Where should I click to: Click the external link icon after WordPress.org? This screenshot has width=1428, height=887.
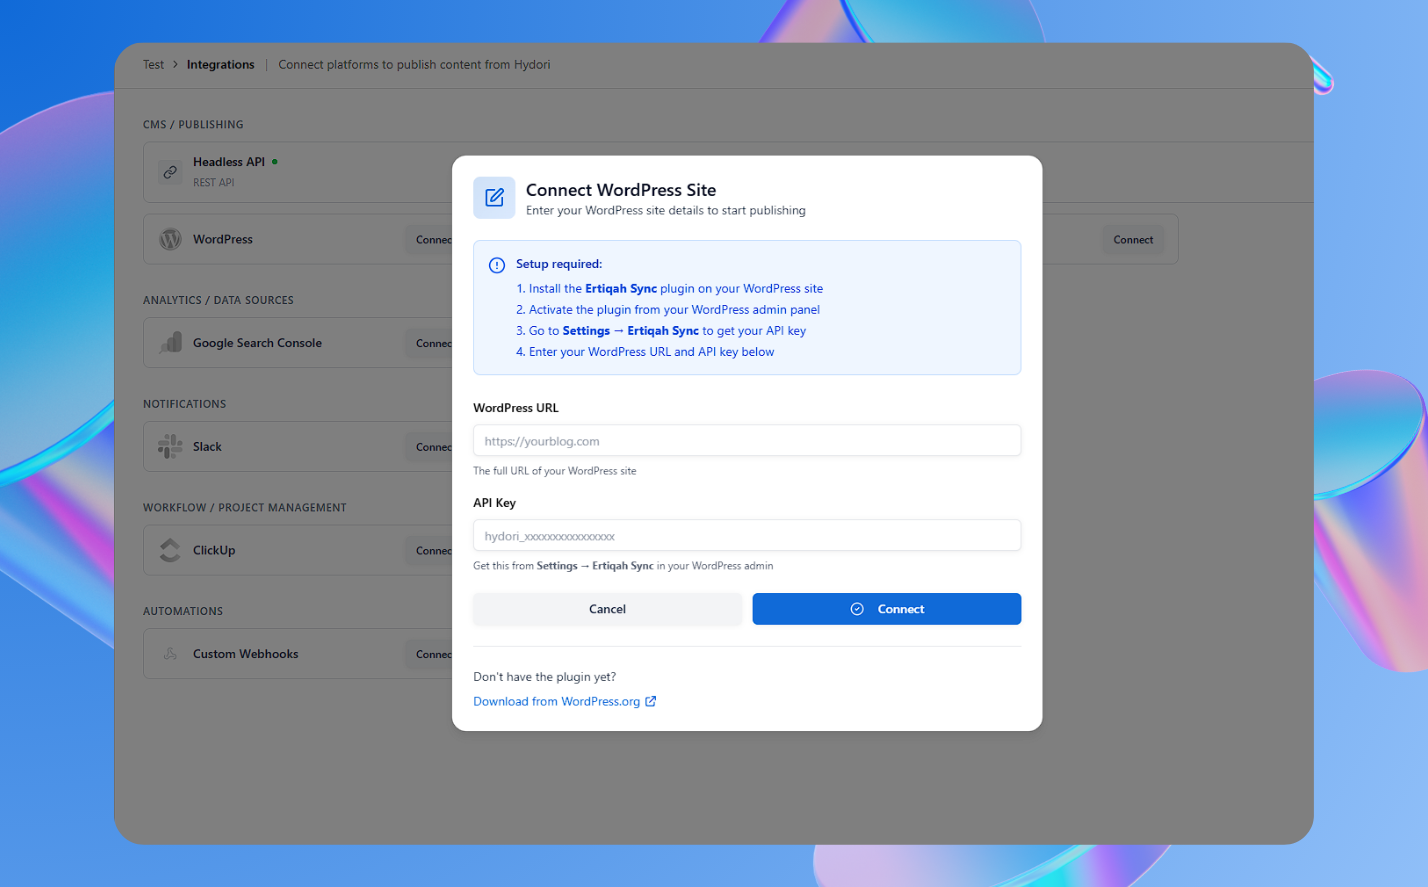(x=650, y=701)
